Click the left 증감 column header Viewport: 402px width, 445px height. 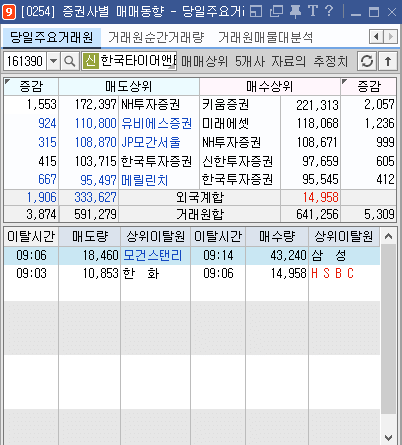(x=31, y=87)
